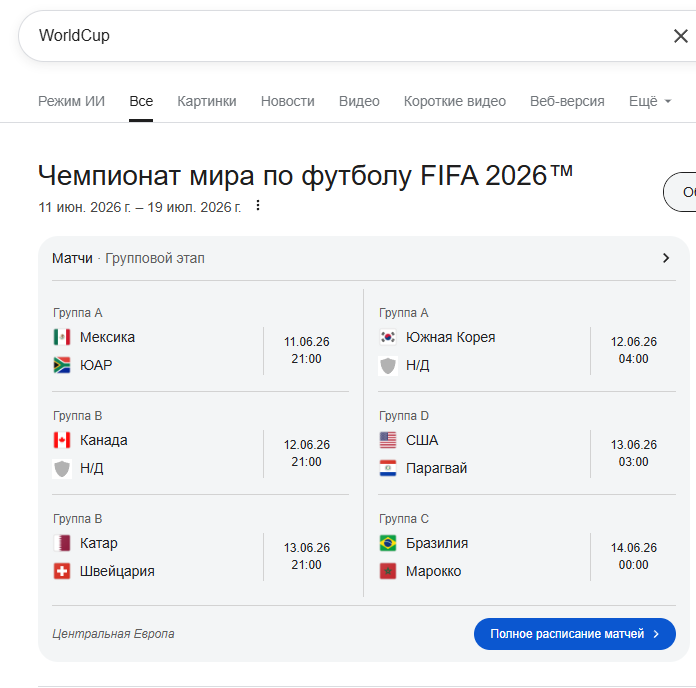Click the Canada flag icon
The width and height of the screenshot is (696, 688).
pos(62,440)
